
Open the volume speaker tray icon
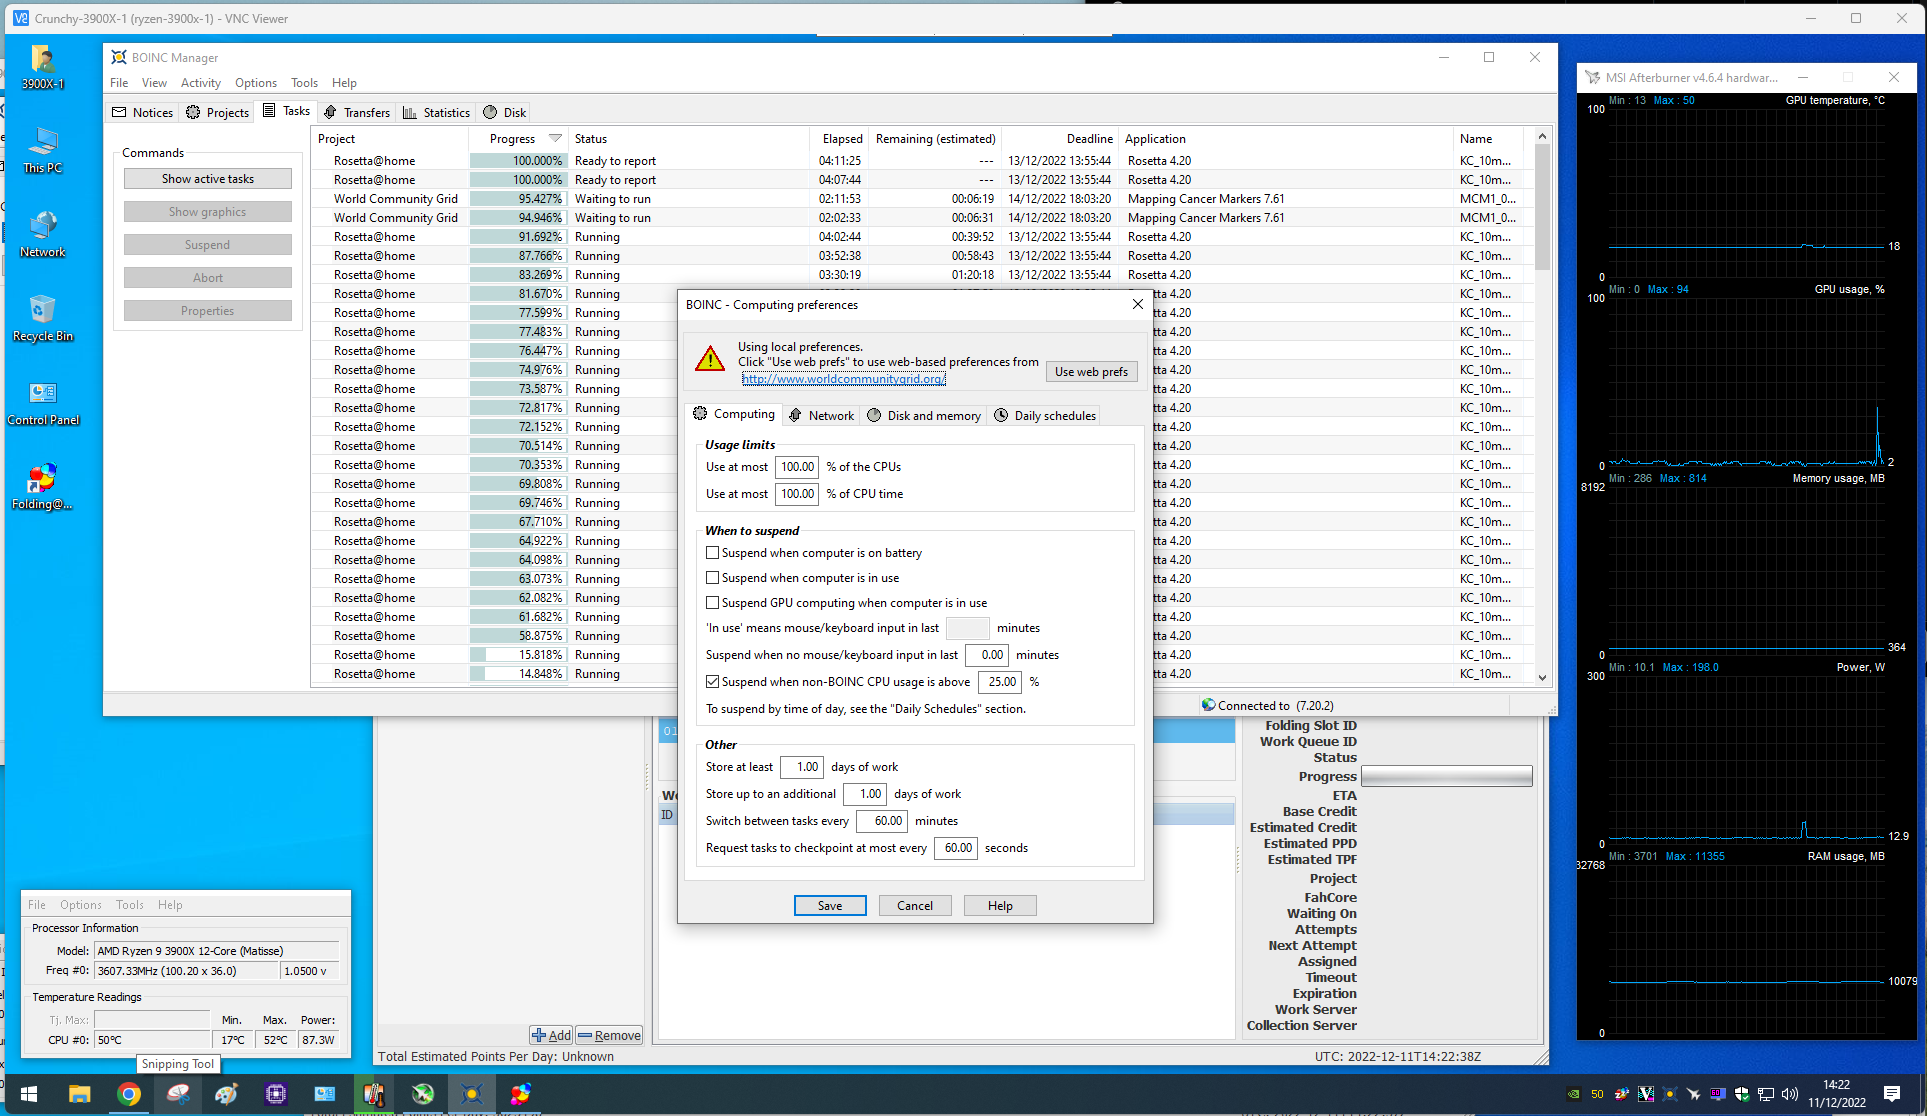click(x=1790, y=1094)
